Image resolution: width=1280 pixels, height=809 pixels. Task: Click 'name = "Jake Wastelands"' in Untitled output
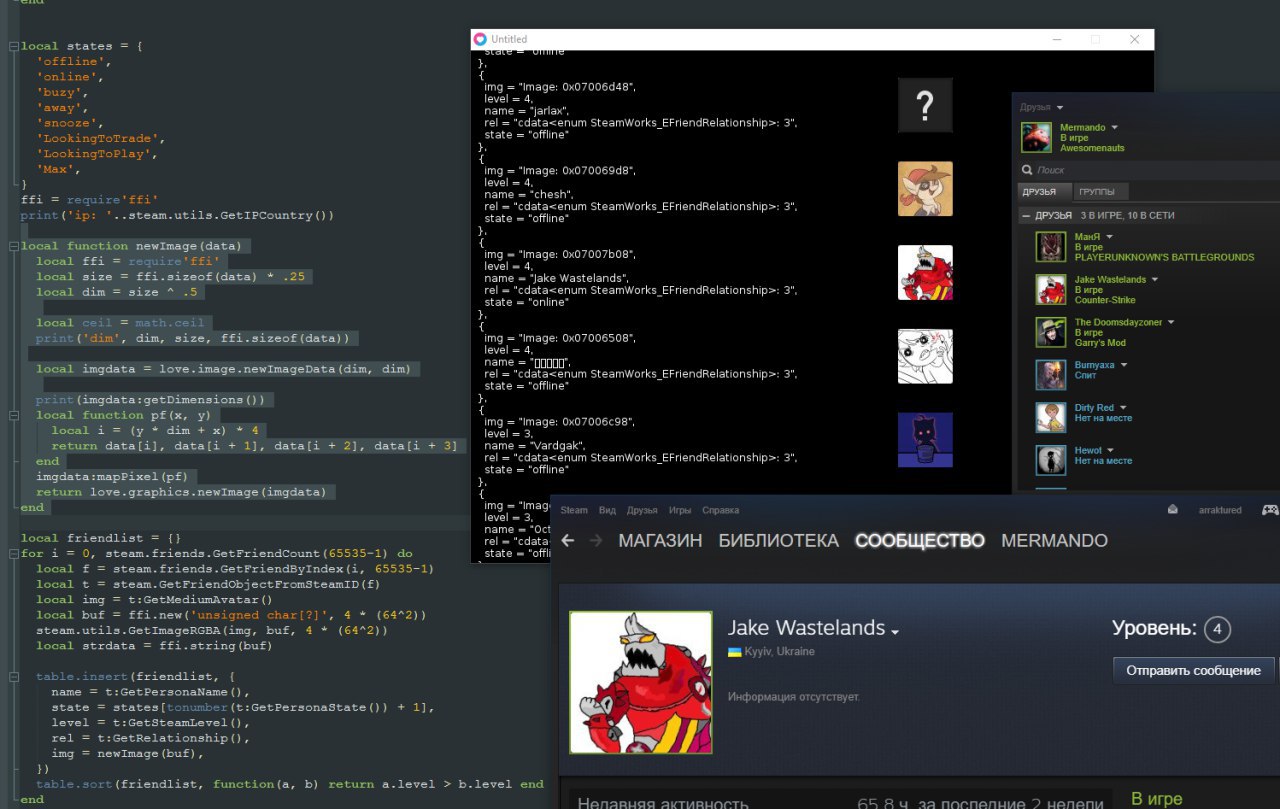(556, 278)
